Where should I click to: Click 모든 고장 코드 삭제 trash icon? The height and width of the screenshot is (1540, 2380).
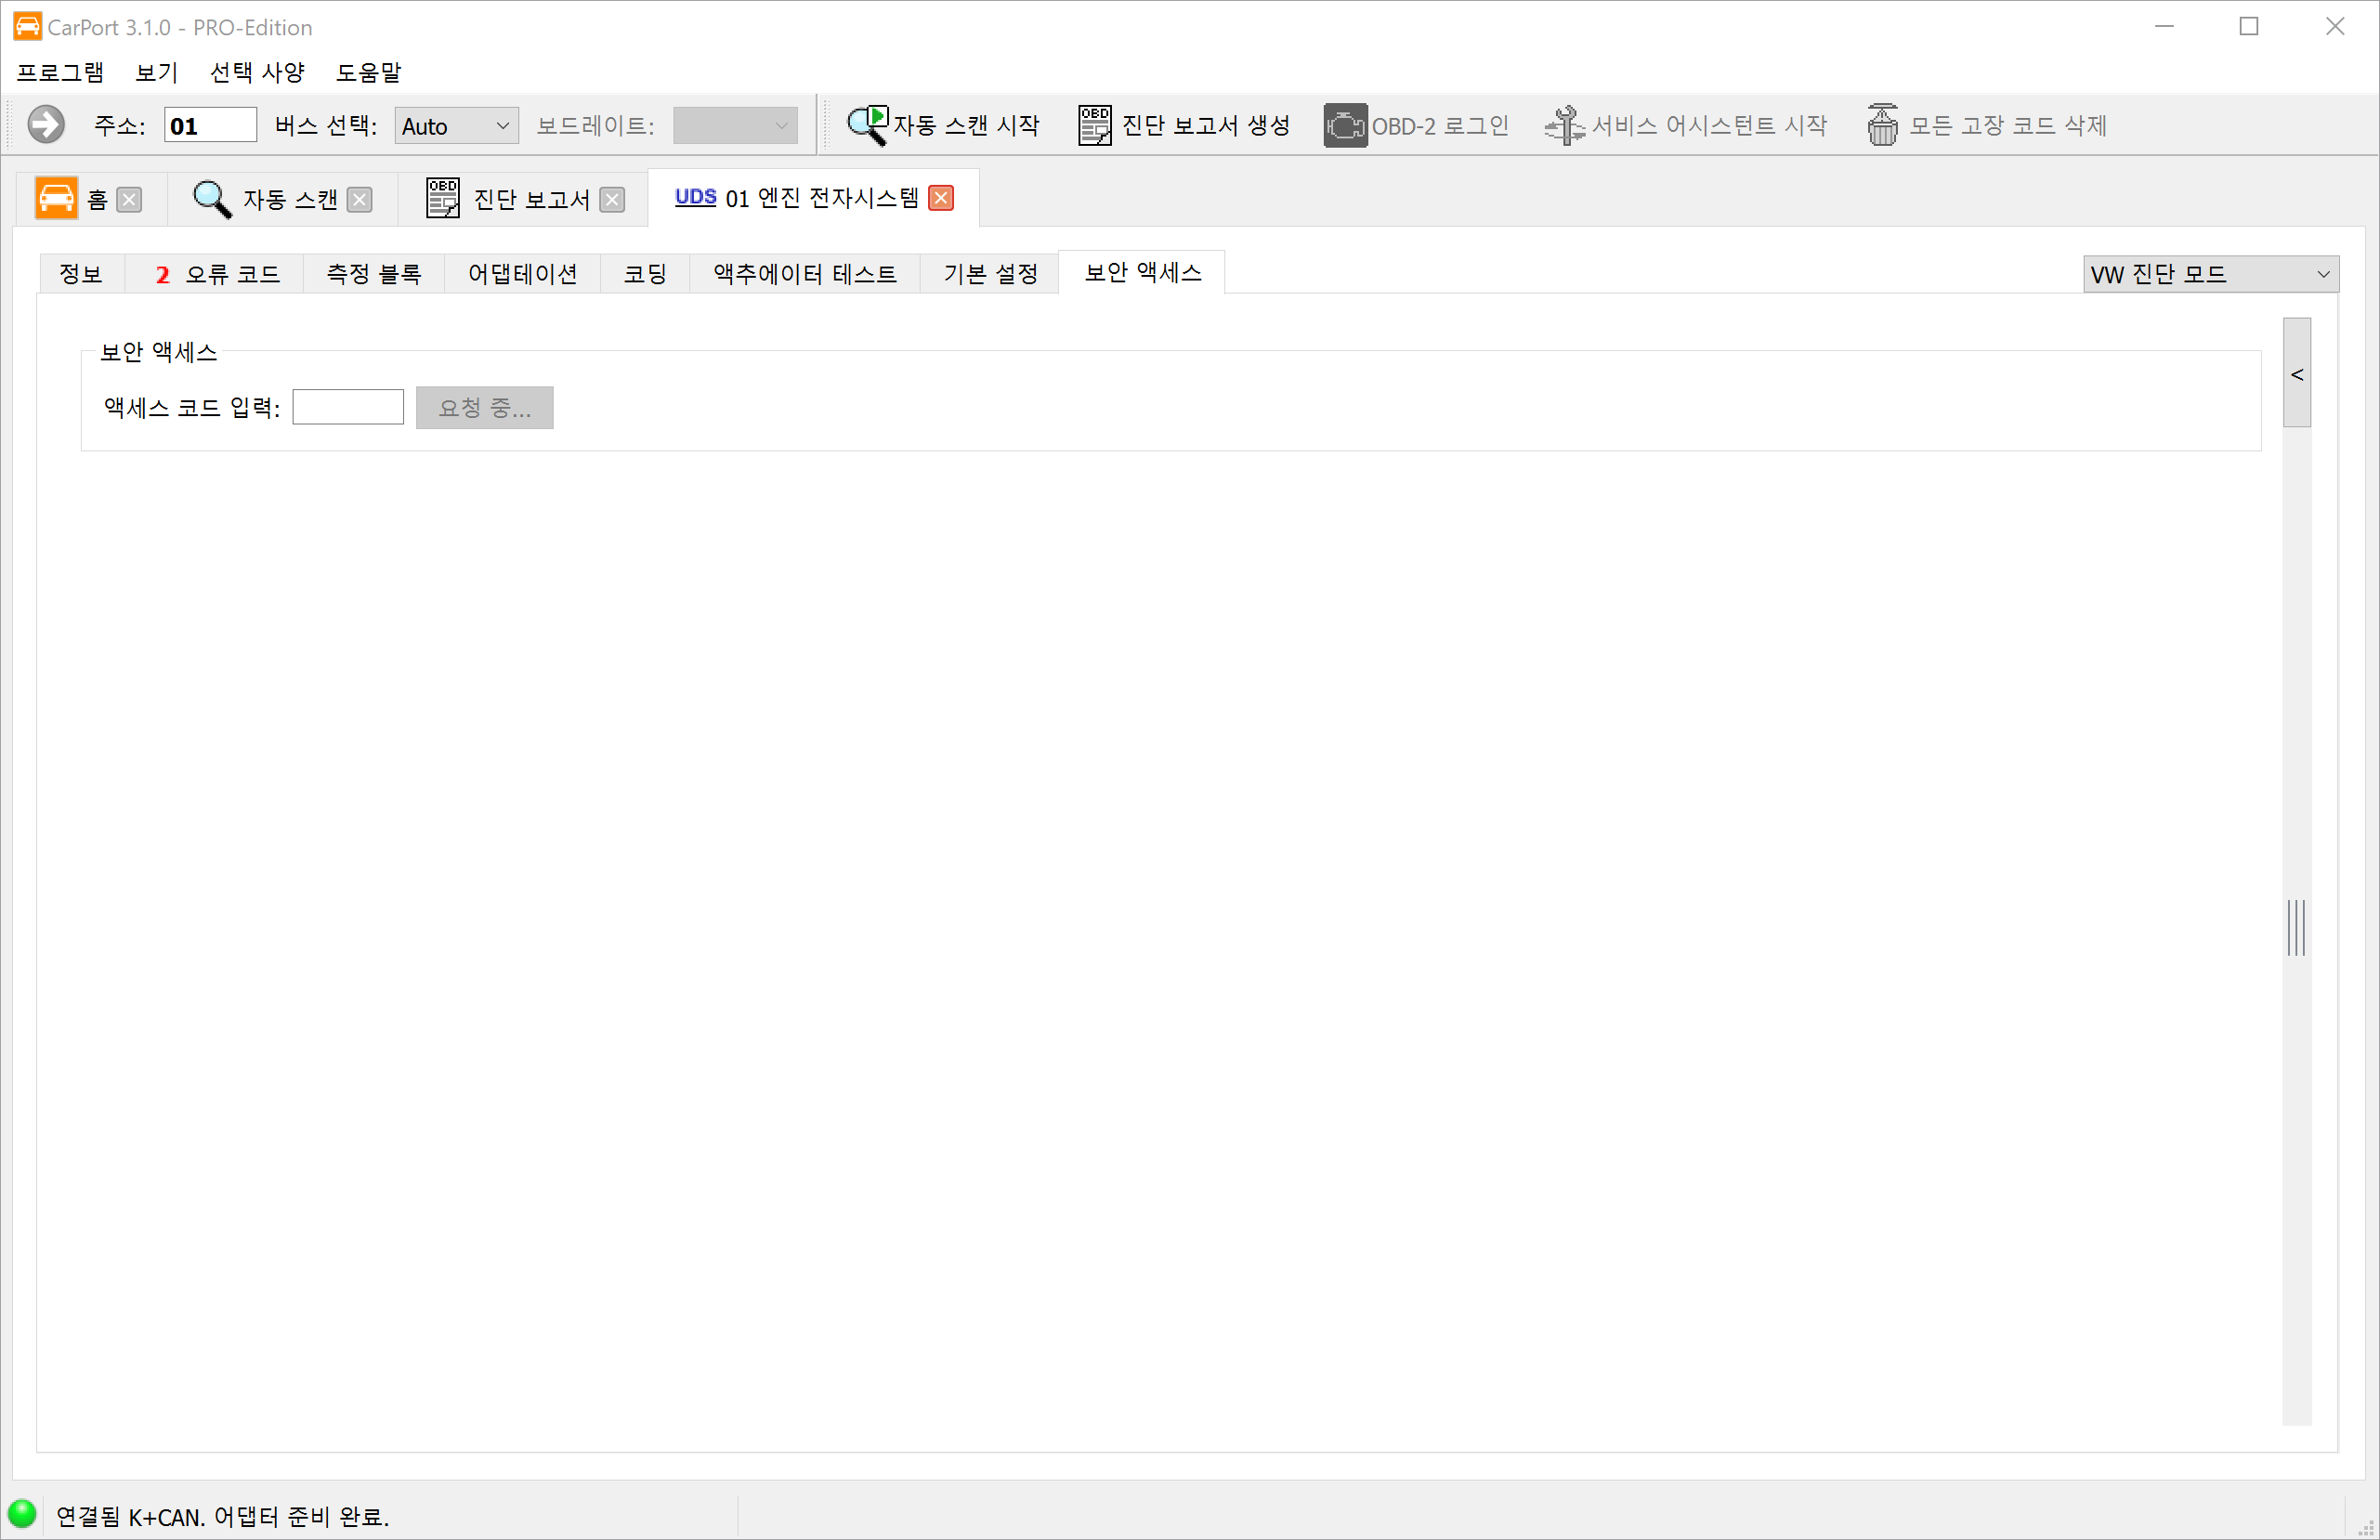pos(1882,125)
